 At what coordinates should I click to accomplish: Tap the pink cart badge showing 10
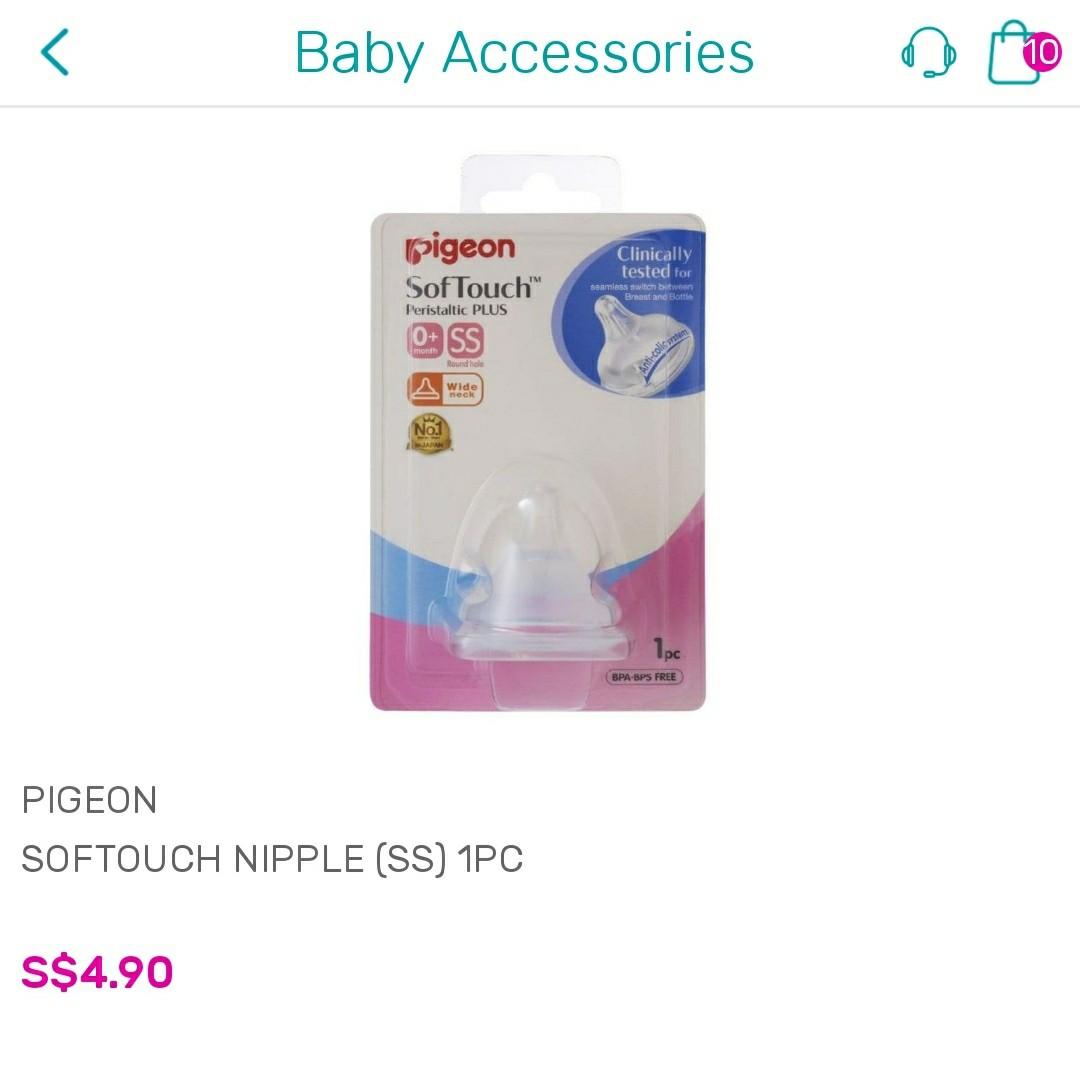[1042, 52]
